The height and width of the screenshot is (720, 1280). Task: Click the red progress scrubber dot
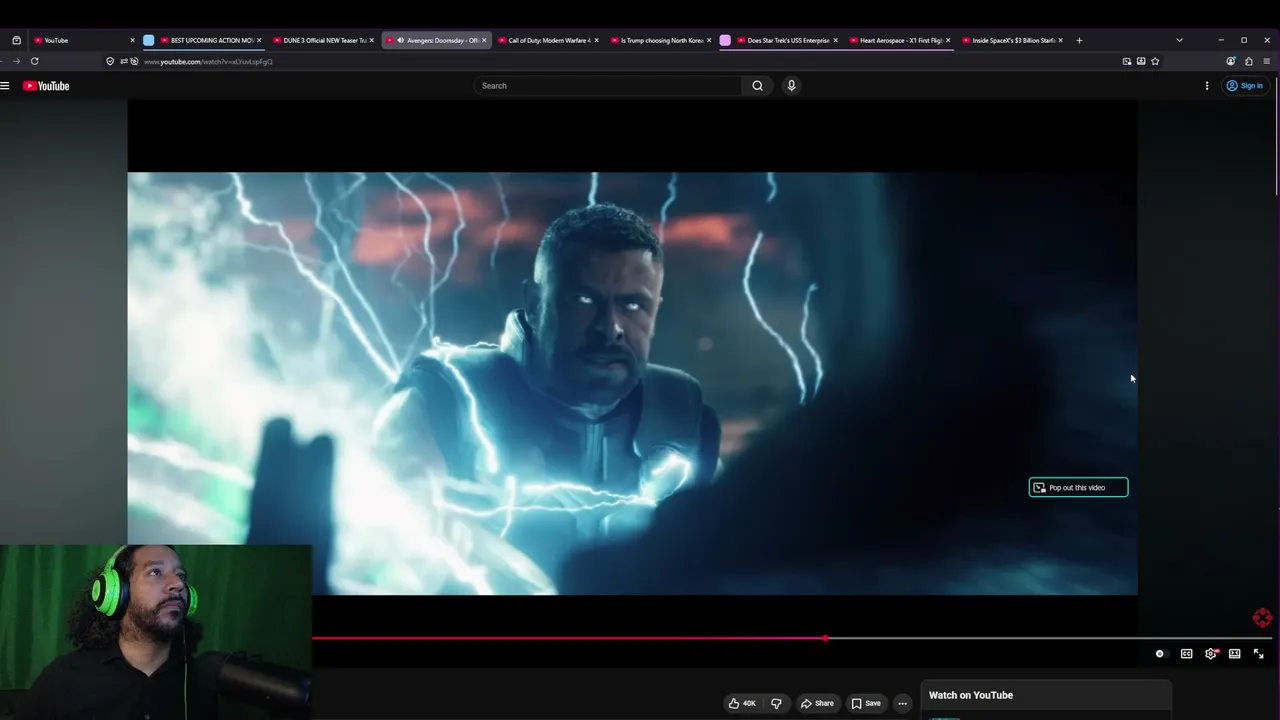825,638
